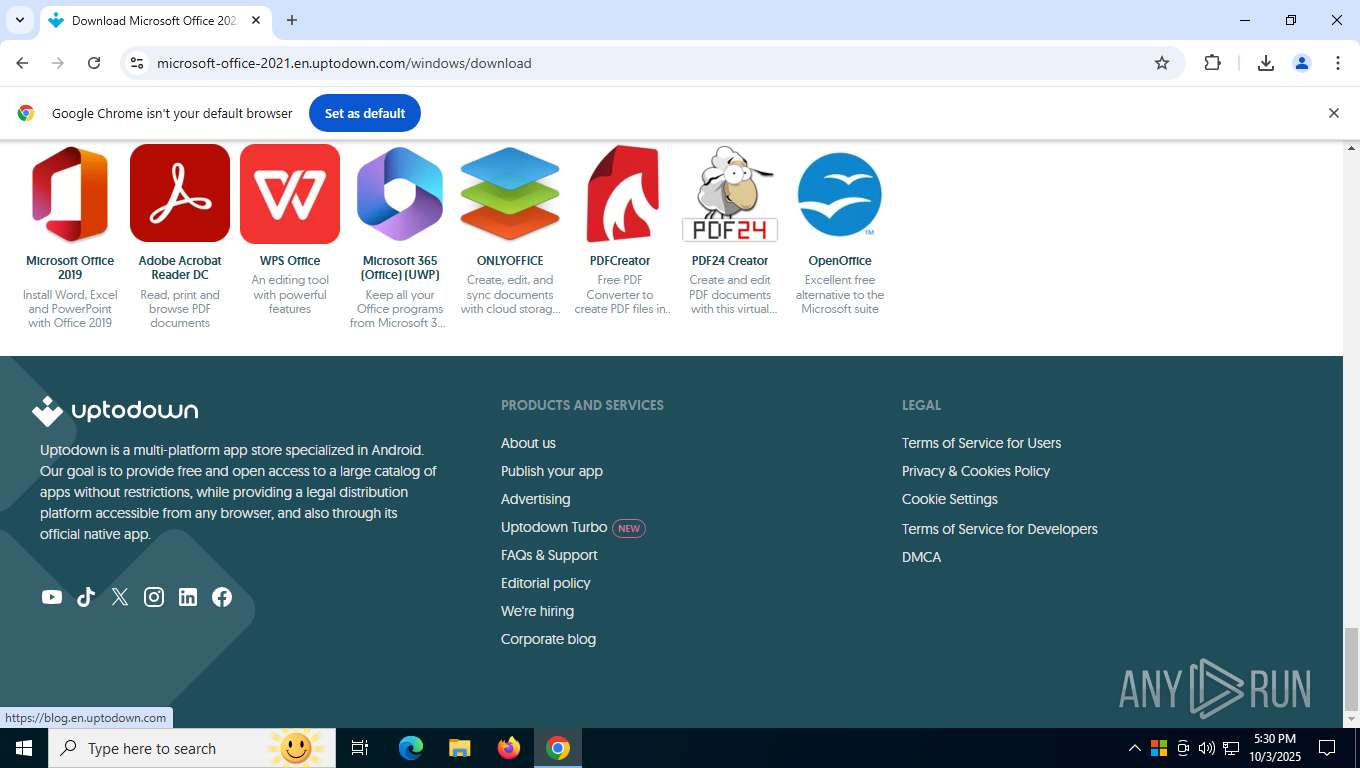This screenshot has width=1360, height=768.
Task: Open a new tab
Action: click(x=292, y=20)
